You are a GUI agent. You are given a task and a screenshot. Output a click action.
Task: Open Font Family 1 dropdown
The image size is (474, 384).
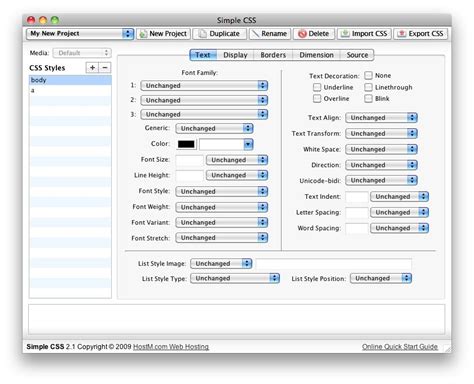click(204, 86)
